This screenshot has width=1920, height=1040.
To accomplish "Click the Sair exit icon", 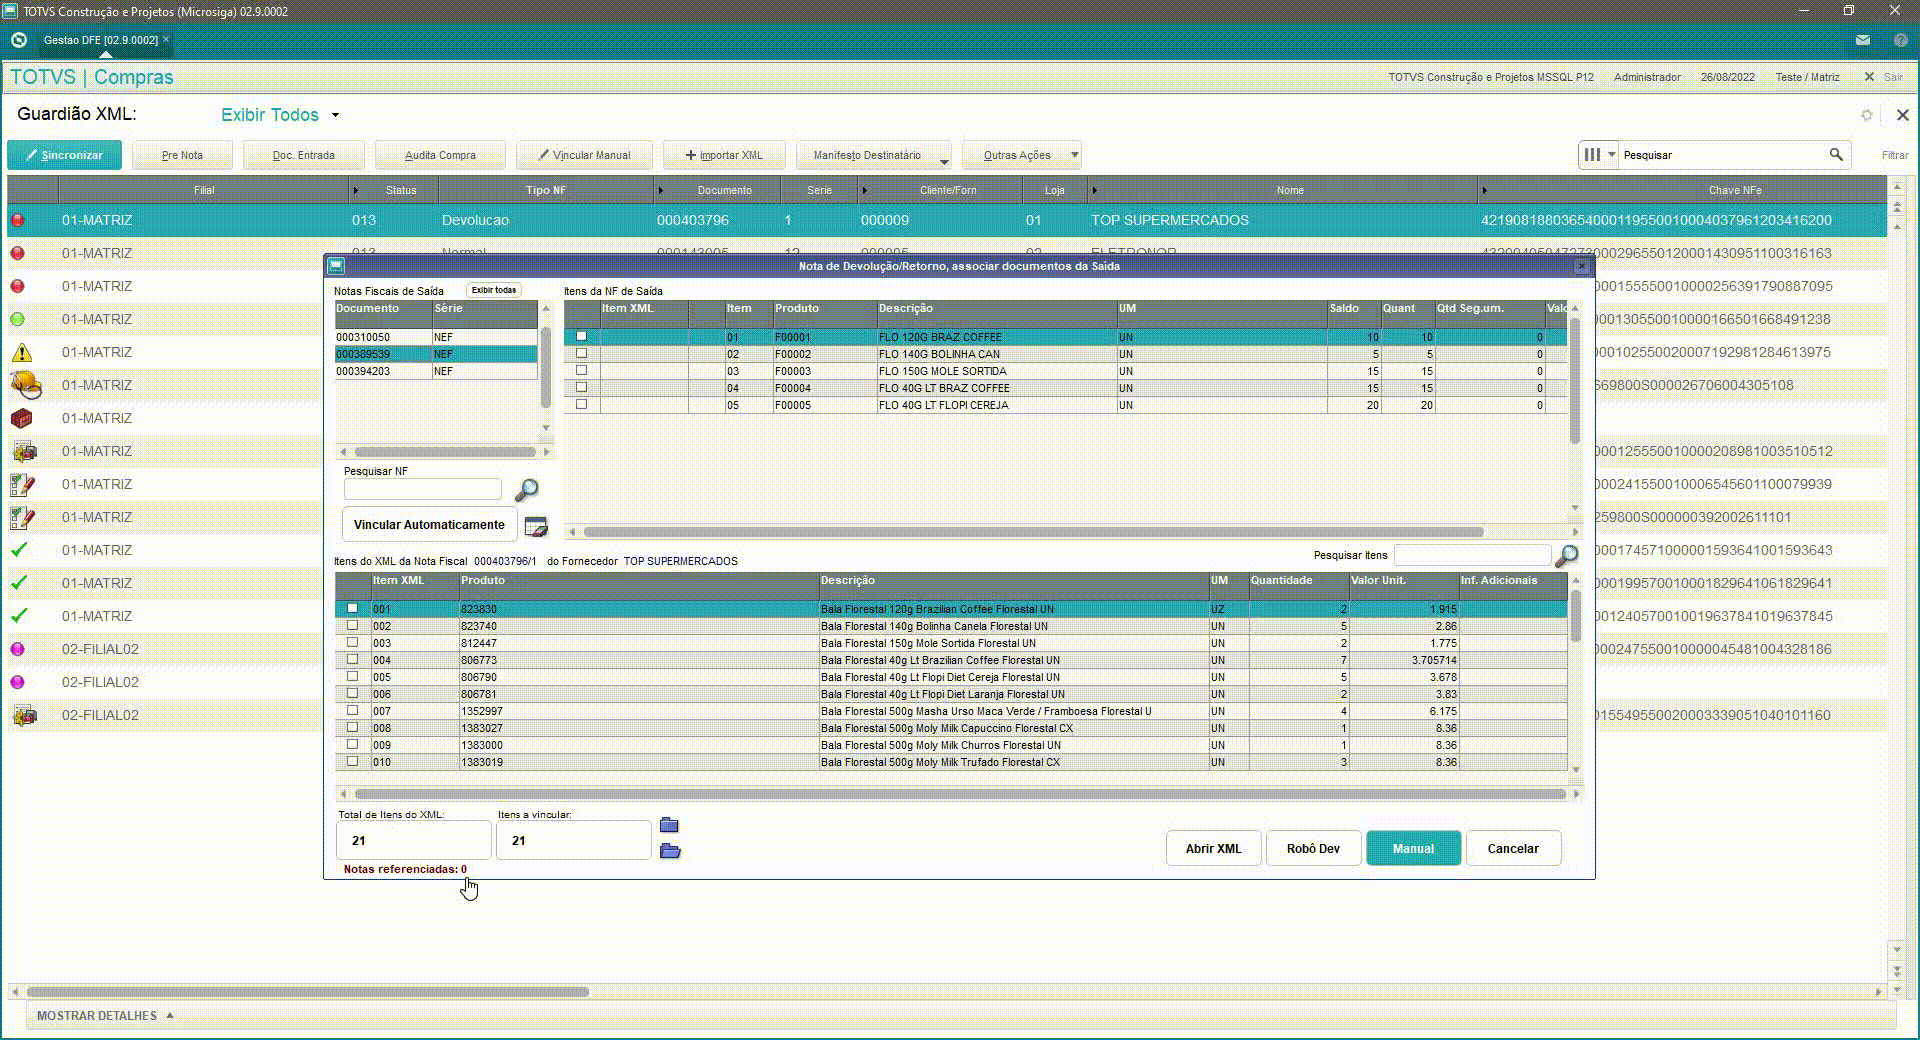I will click(1869, 77).
